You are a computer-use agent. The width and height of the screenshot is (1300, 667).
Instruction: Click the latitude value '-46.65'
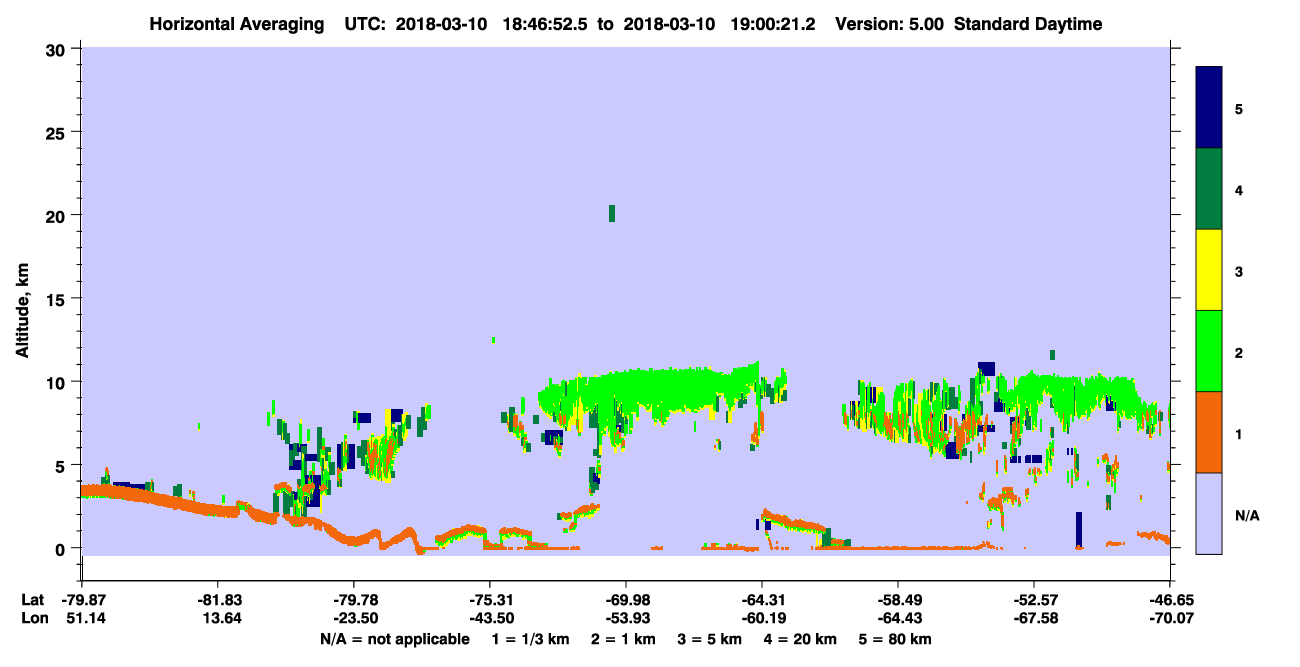(x=1170, y=600)
